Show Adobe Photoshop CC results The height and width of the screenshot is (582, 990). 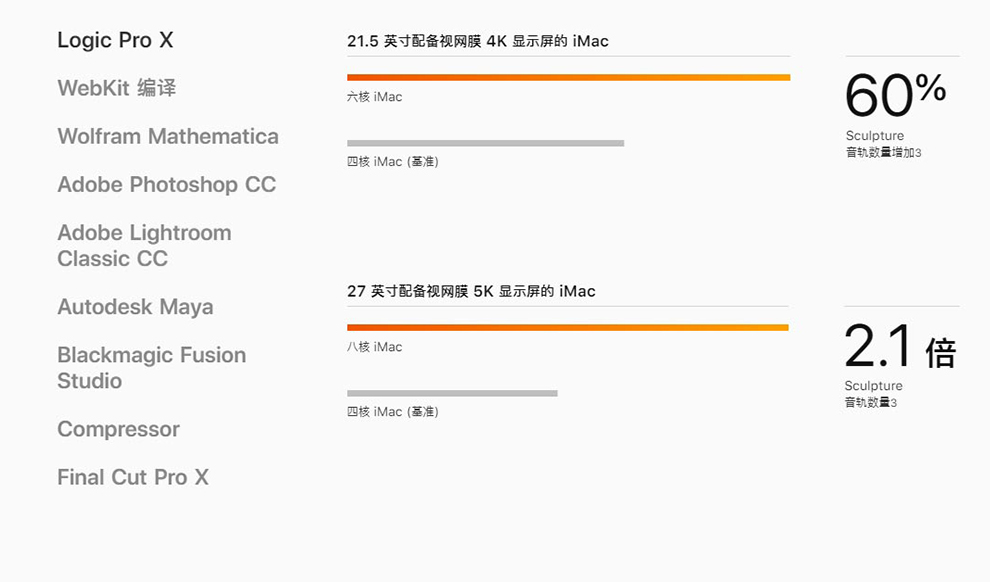[x=167, y=184]
